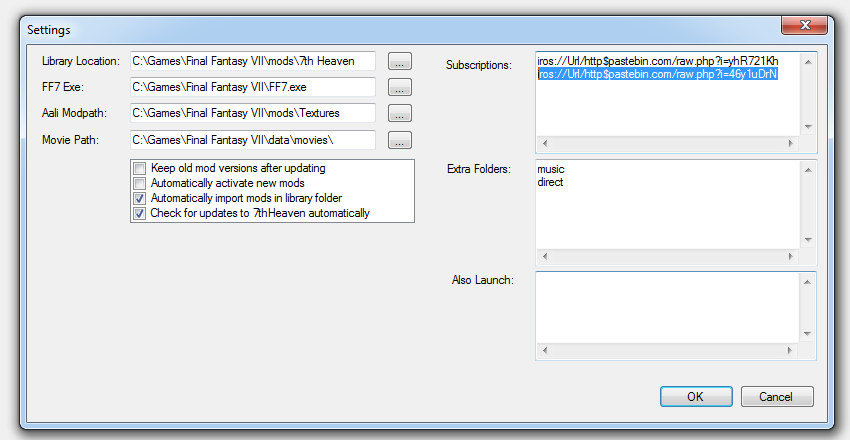Browse for the FF7 Exe file
This screenshot has height=440, width=850.
tap(400, 87)
